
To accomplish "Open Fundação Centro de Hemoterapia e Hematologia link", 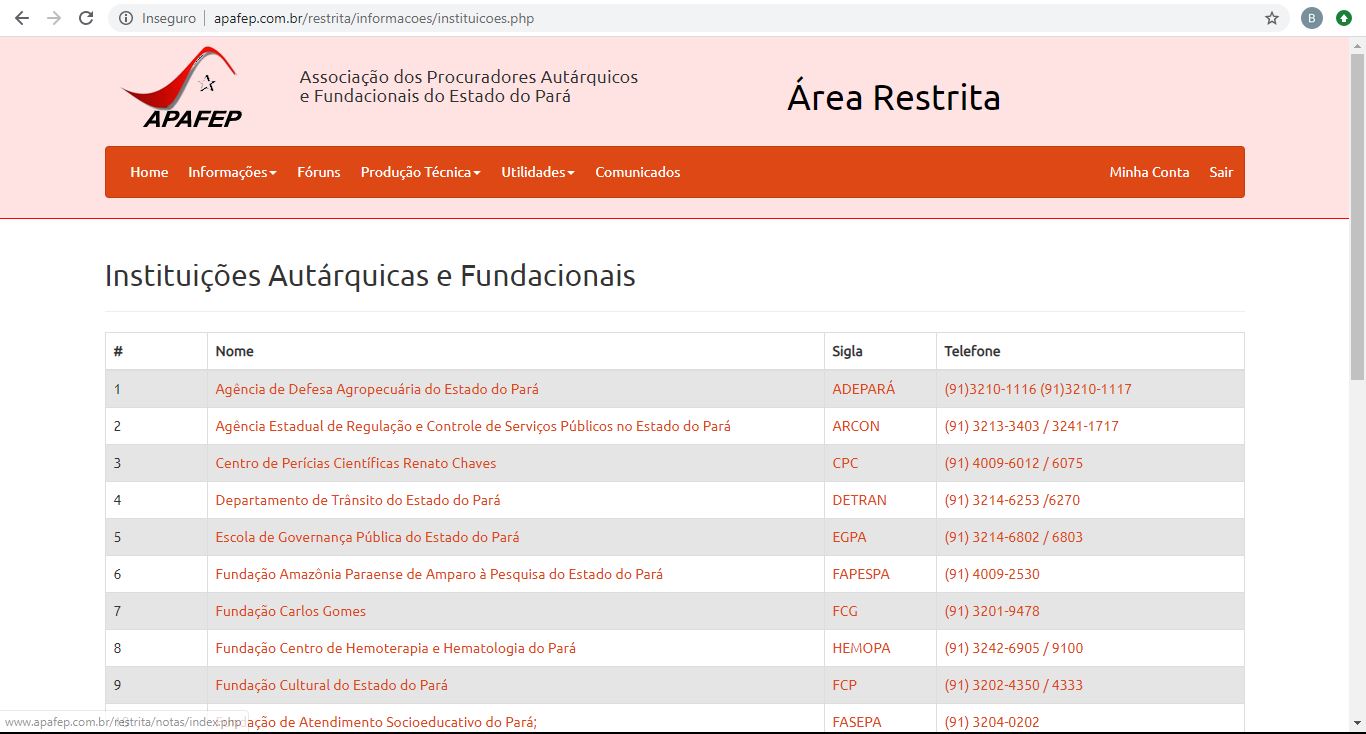I will [396, 648].
